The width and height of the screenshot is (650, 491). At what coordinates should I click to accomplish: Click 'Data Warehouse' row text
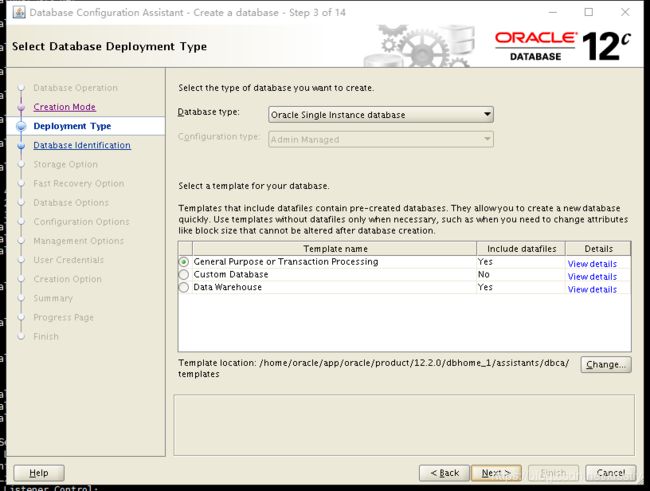pyautogui.click(x=228, y=287)
